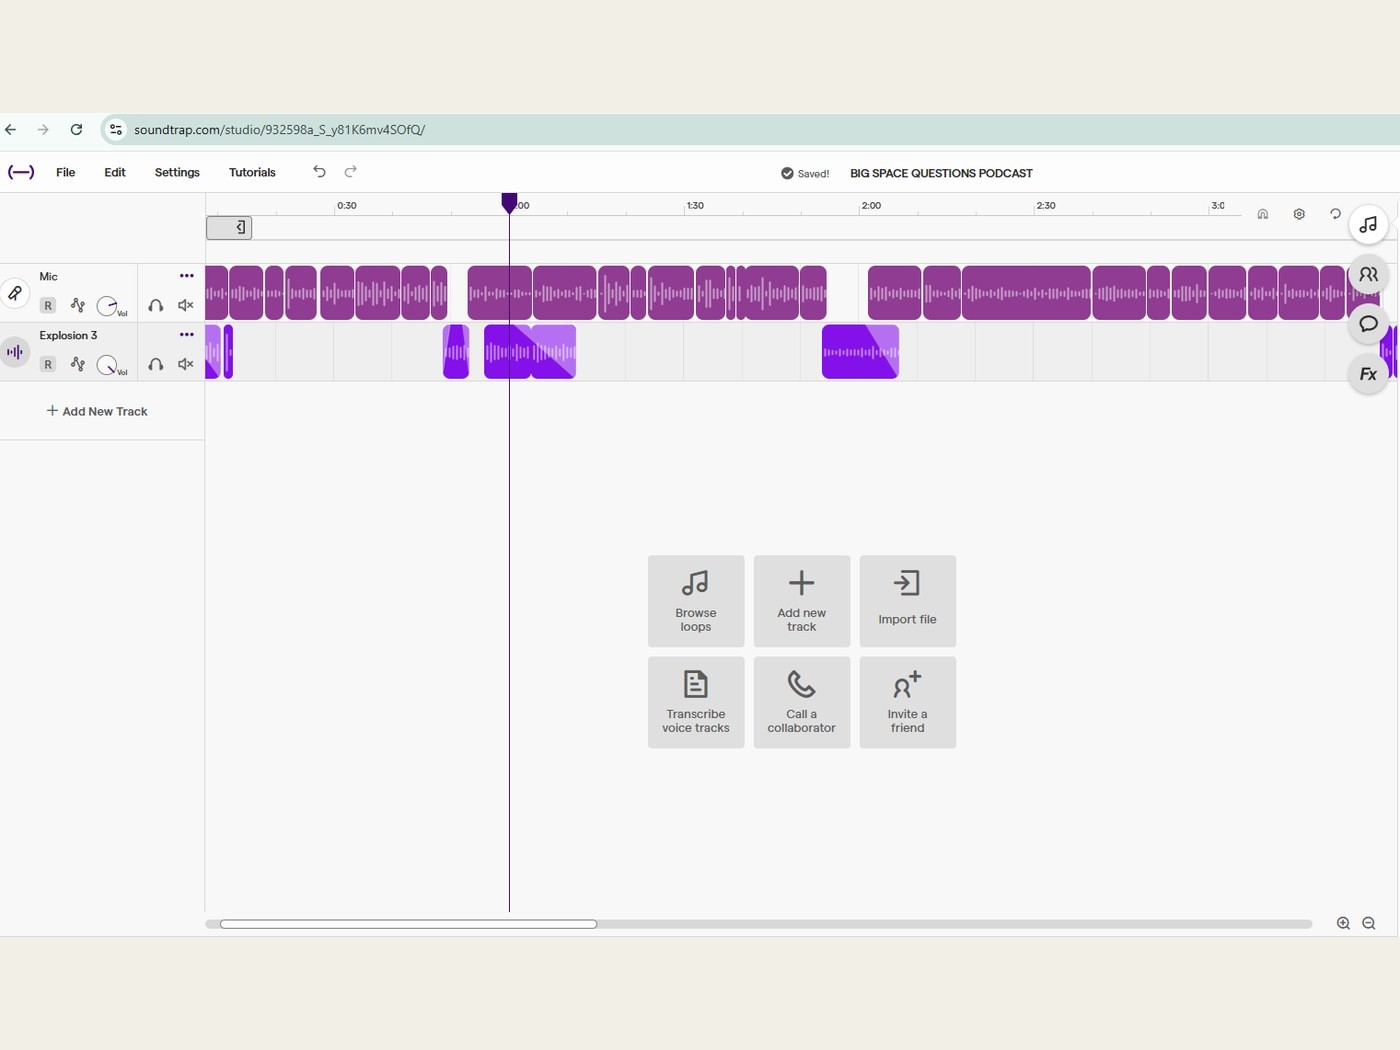Open the Settings menu
Screen dimensions: 1400x1050
(x=177, y=172)
